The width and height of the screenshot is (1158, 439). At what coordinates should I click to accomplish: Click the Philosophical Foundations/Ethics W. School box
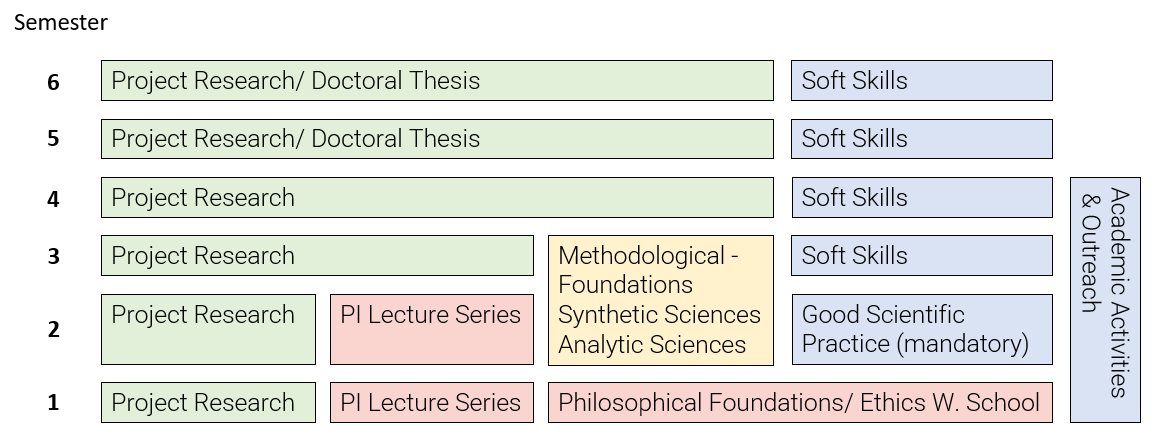801,403
